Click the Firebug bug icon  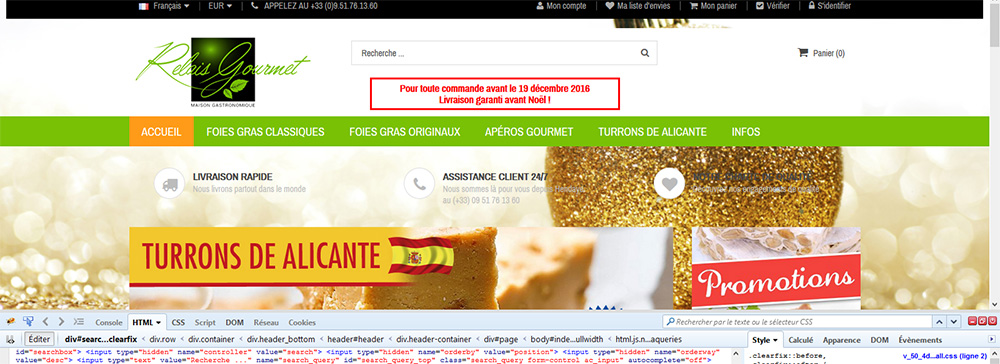pyautogui.click(x=11, y=322)
